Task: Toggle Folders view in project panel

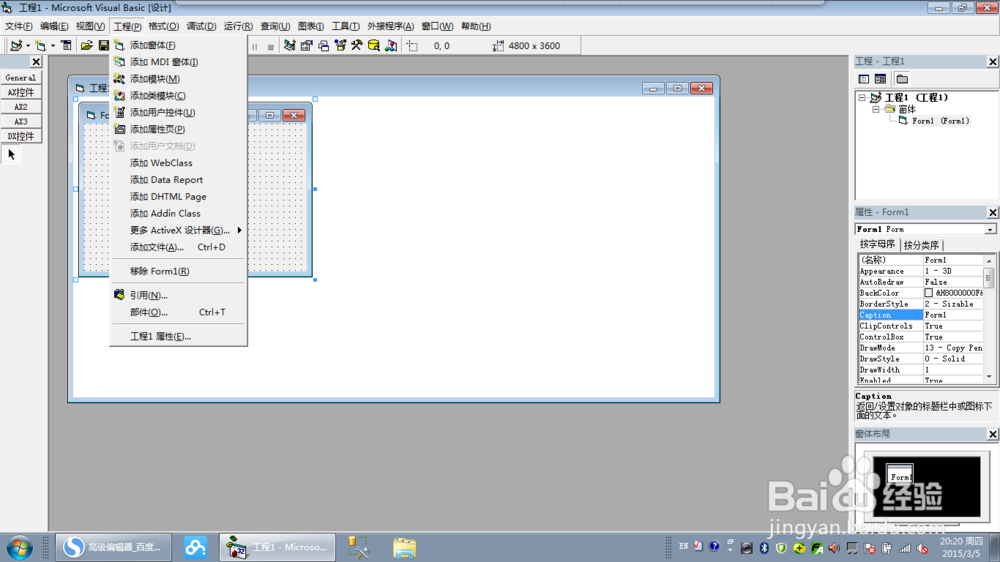Action: (x=902, y=79)
